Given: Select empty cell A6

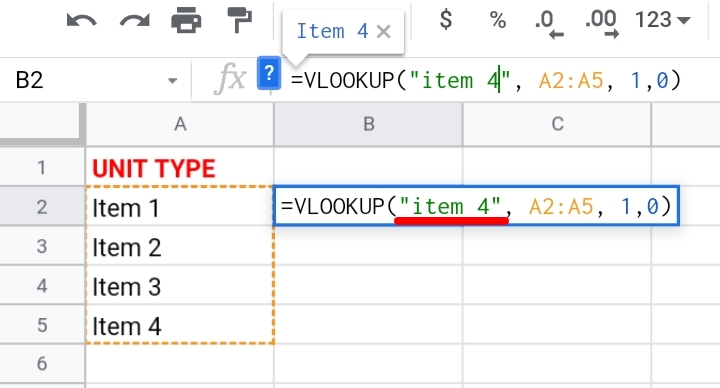Looking at the screenshot, I should point(180,363).
